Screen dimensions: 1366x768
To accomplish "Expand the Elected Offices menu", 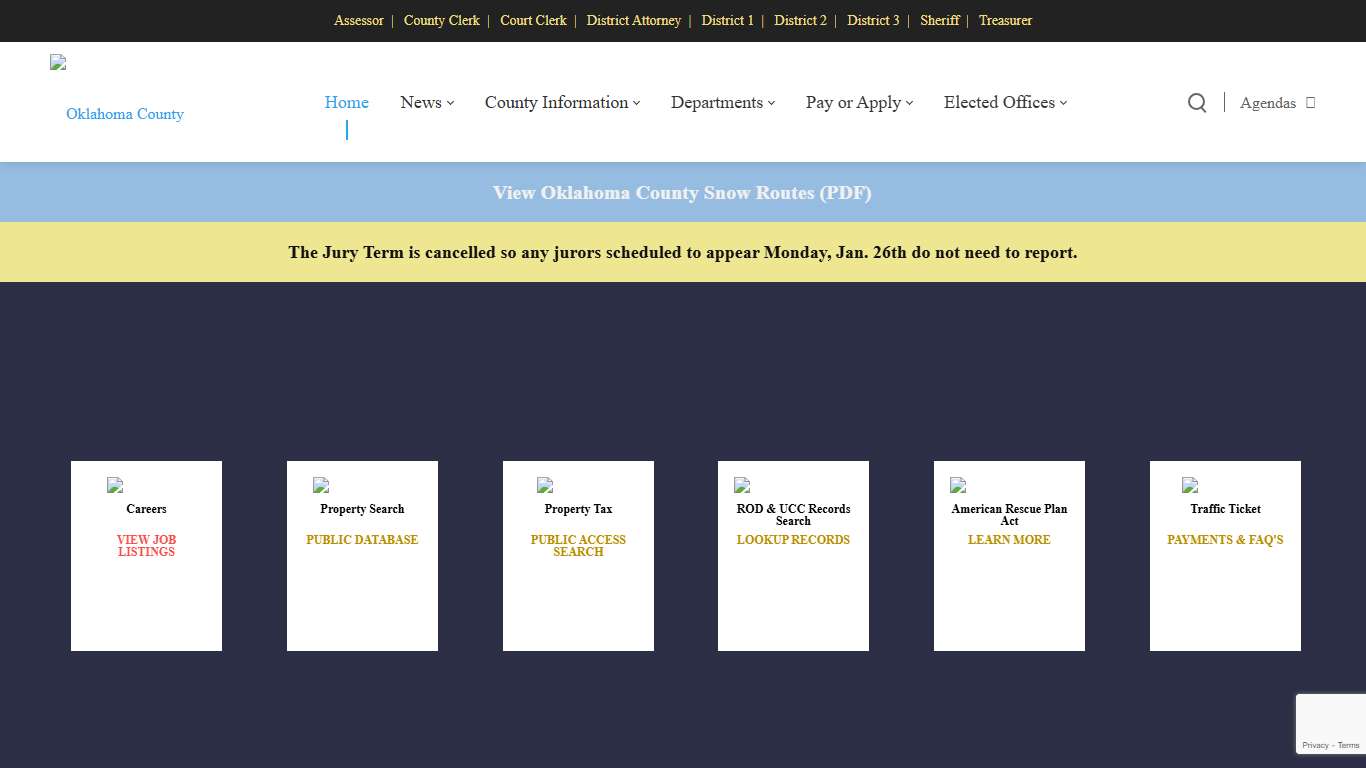I will (x=1005, y=102).
